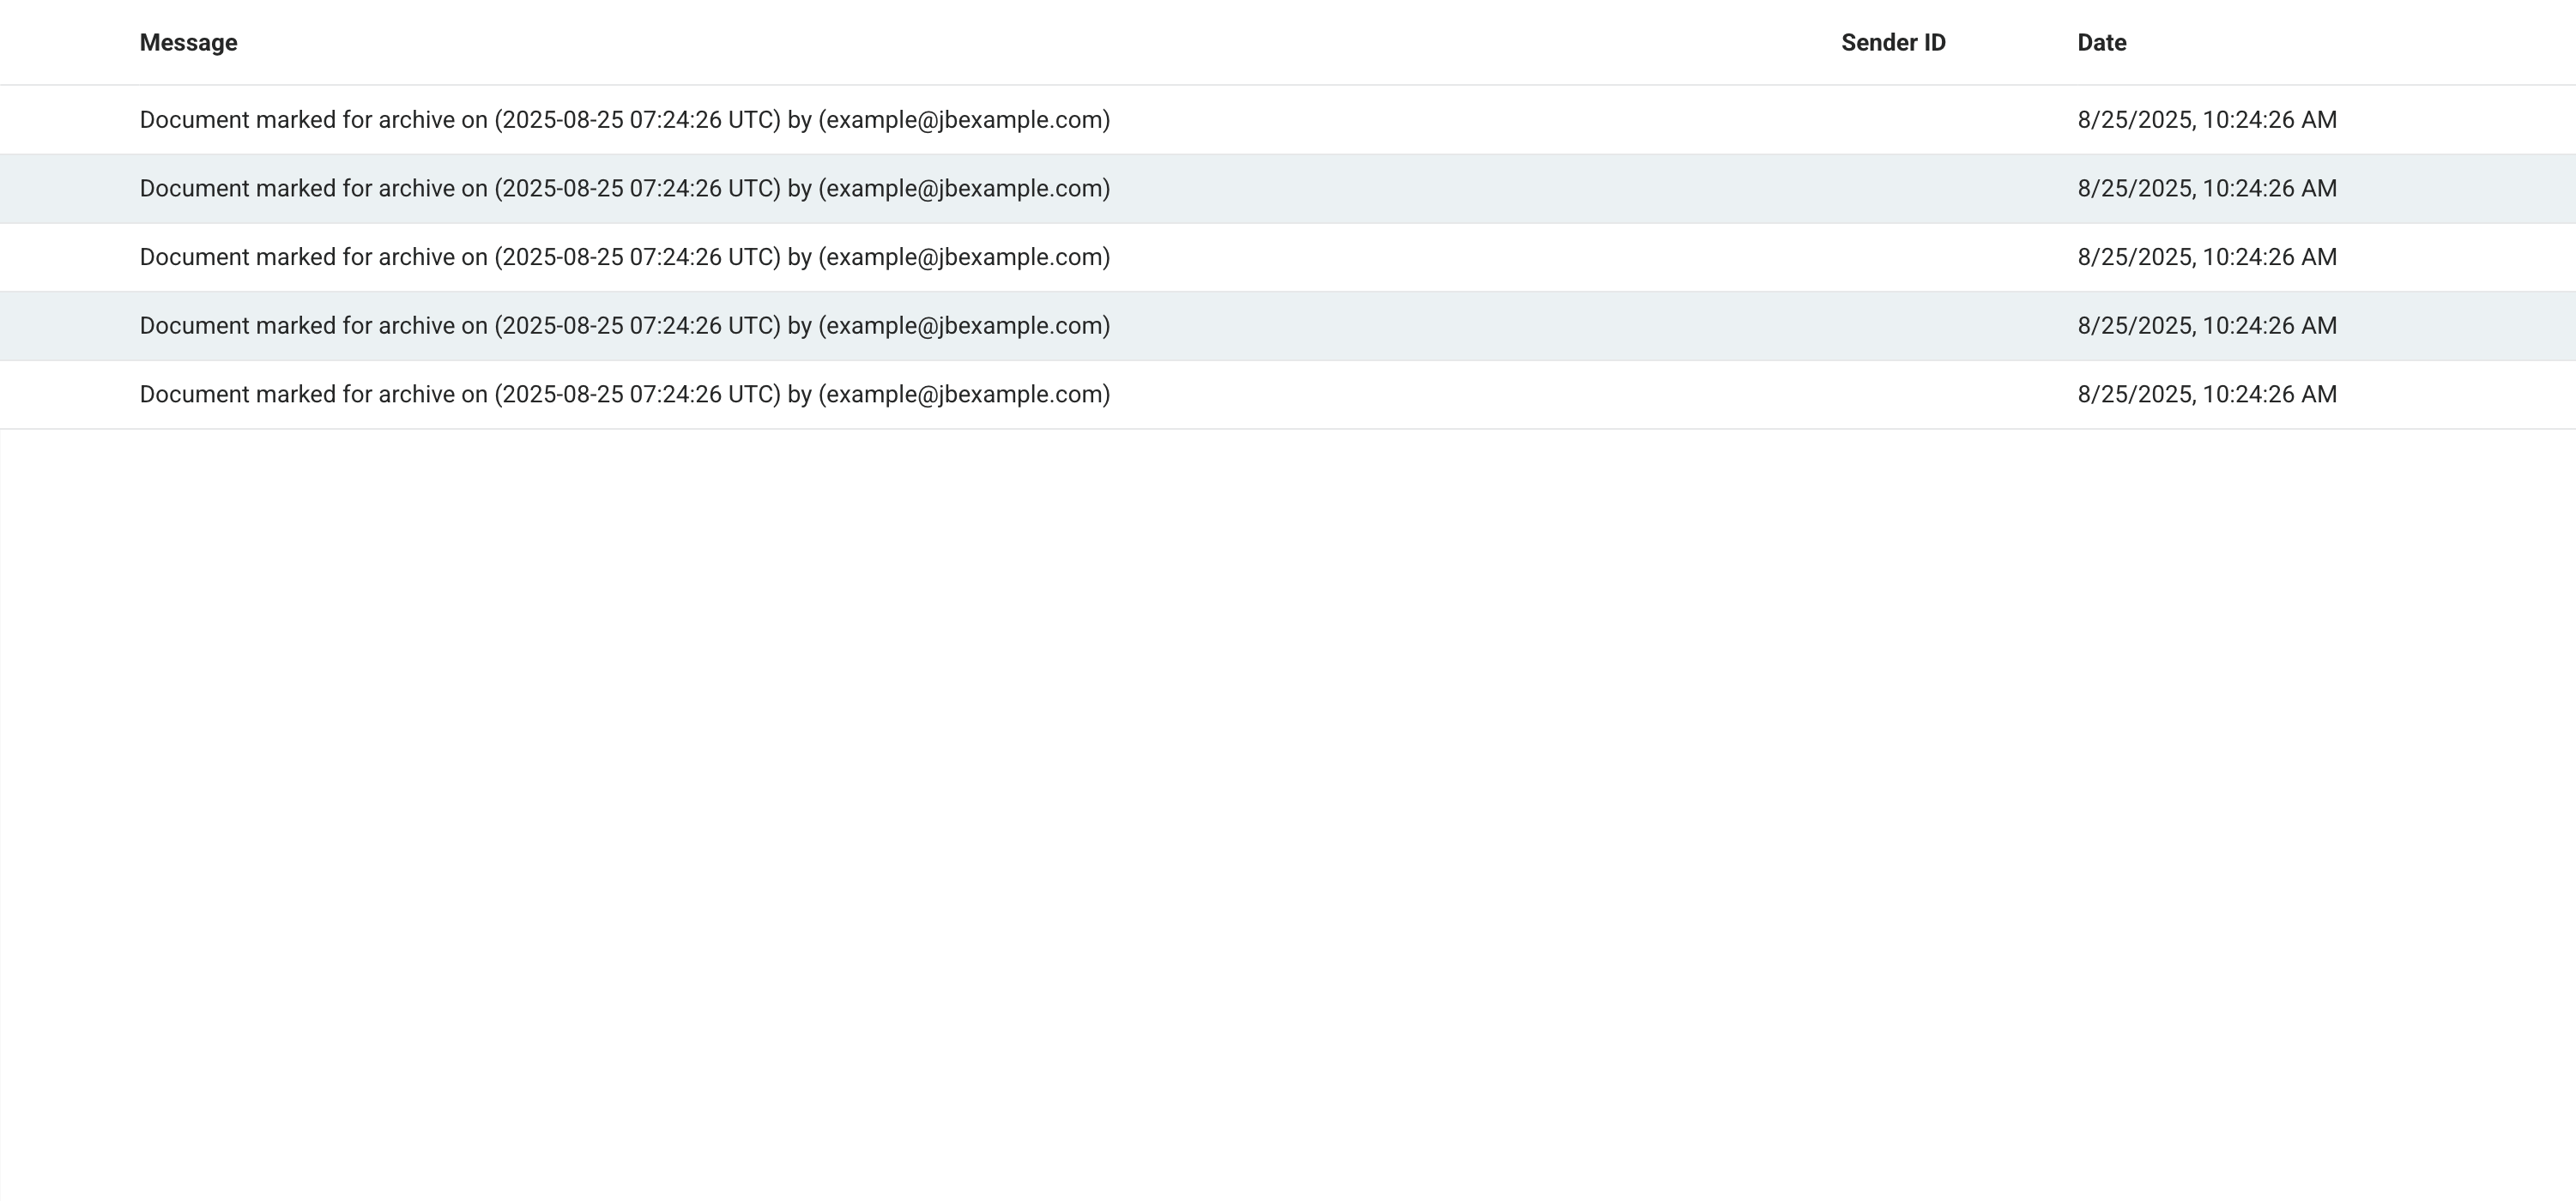2576x1201 pixels.
Task: Click the date value in the last row
Action: click(x=2206, y=395)
